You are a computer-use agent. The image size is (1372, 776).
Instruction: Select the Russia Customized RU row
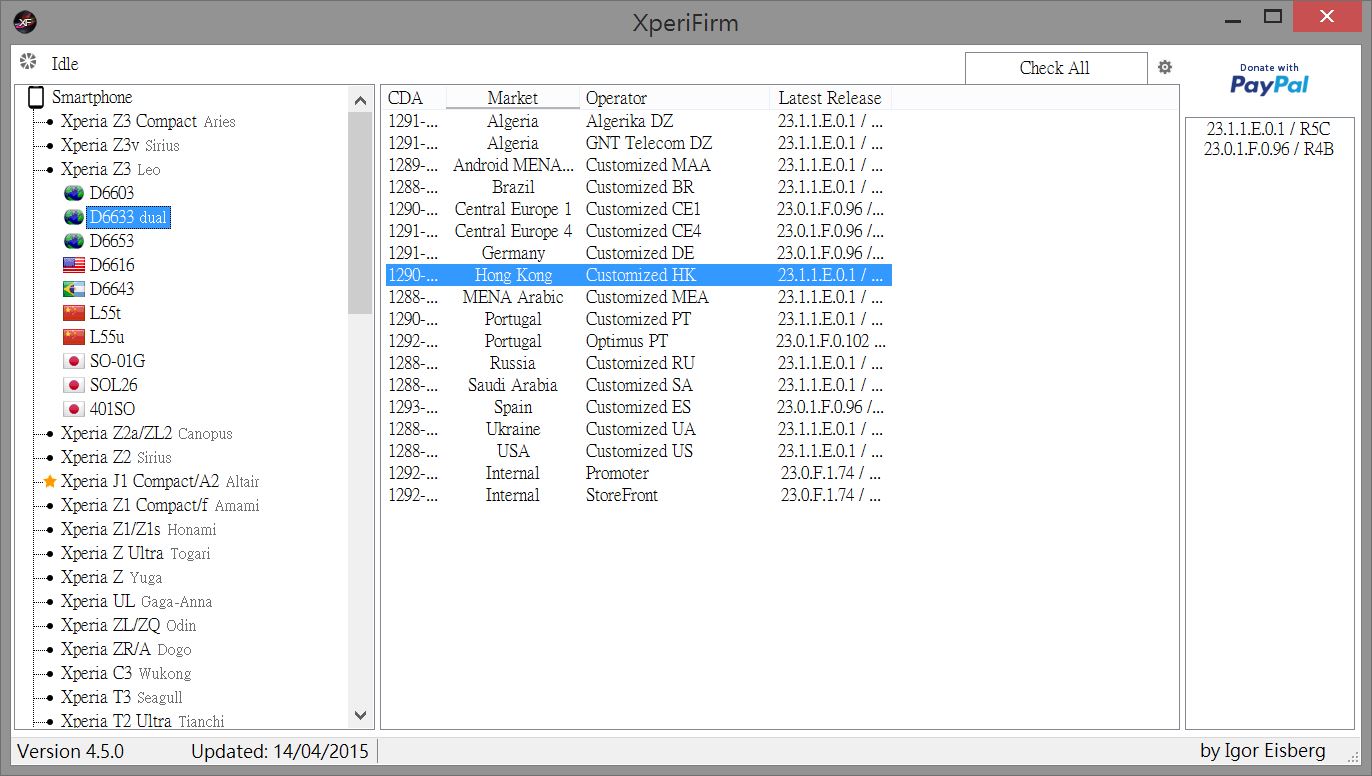click(638, 363)
